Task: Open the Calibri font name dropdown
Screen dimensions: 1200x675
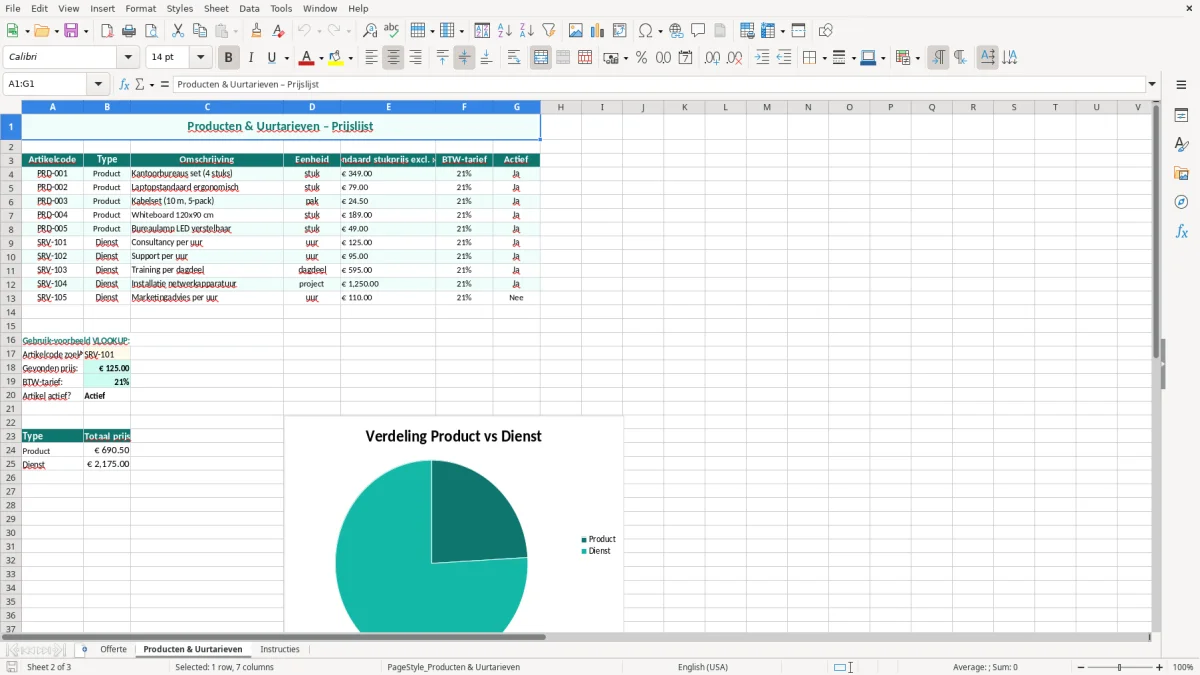Action: click(x=128, y=58)
